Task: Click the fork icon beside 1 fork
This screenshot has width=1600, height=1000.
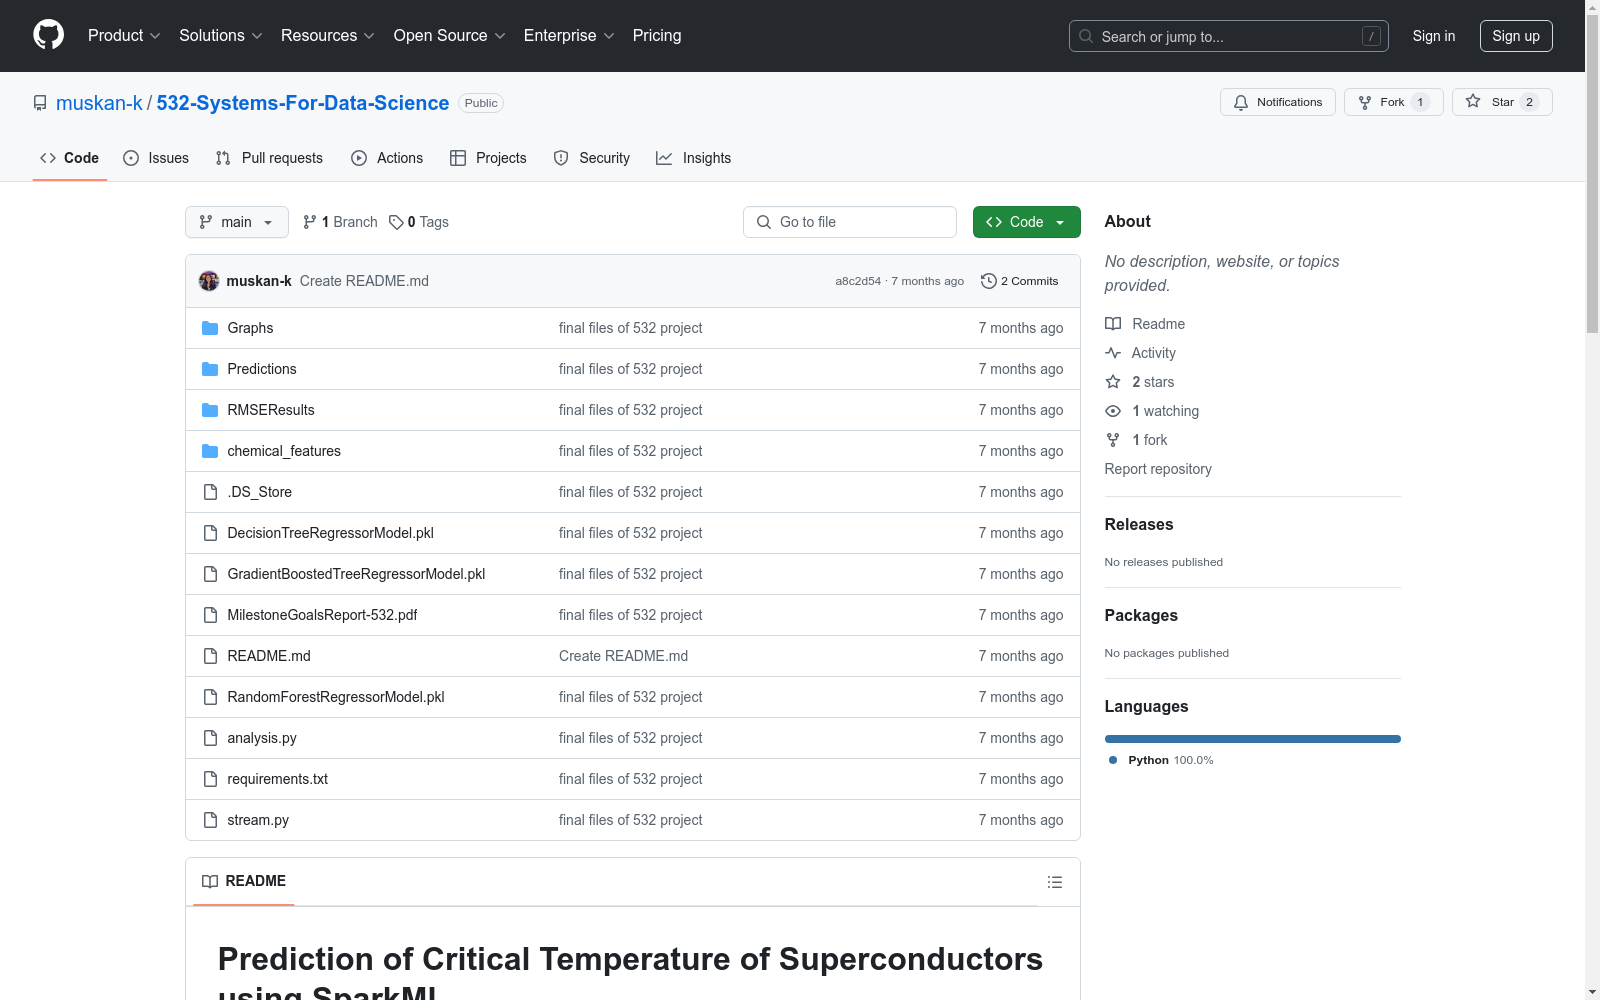Action: tap(1113, 440)
